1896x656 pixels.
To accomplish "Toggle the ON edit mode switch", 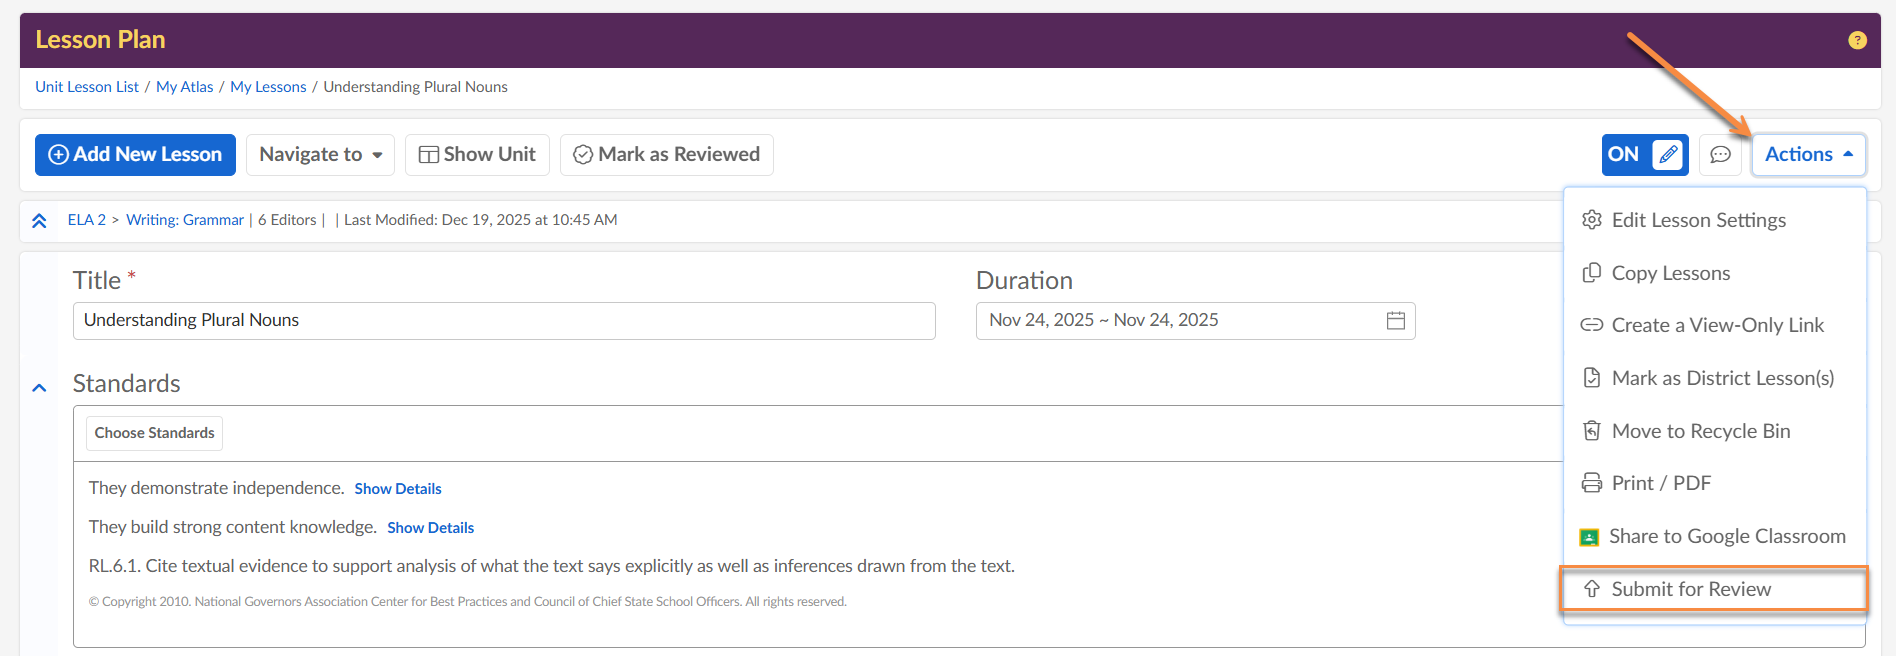I will tap(1644, 155).
